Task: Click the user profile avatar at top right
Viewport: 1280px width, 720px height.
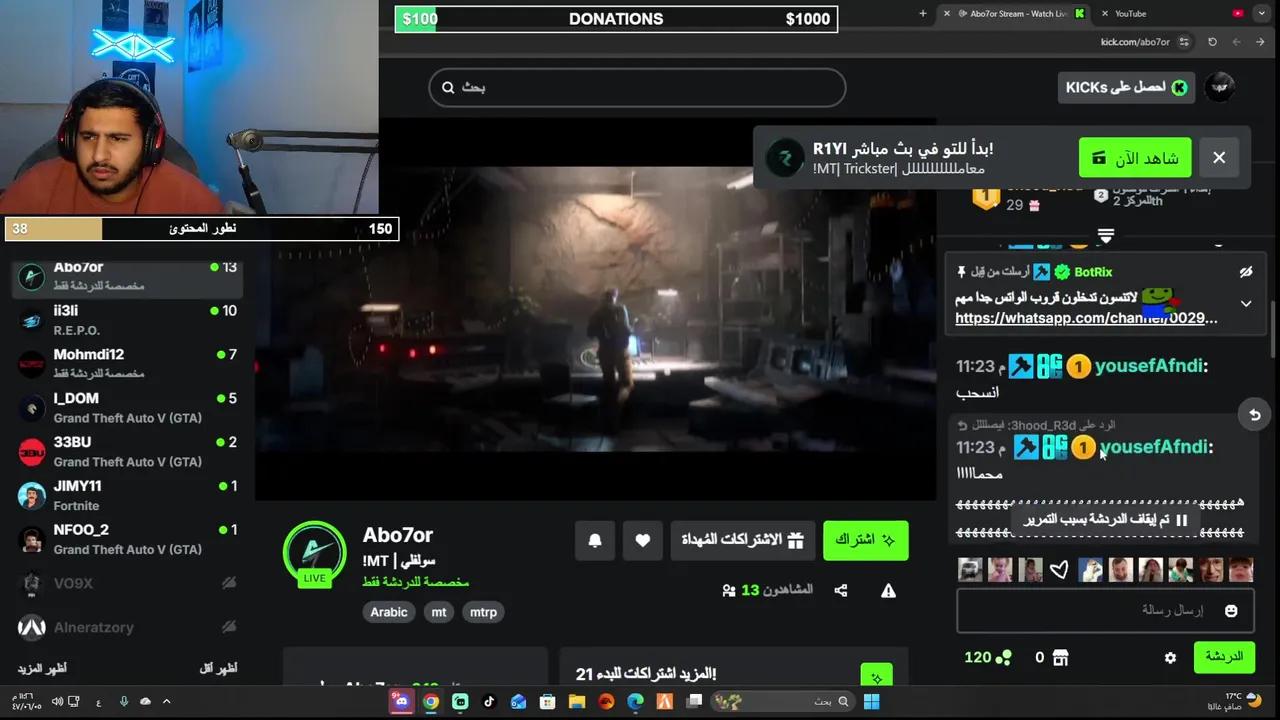Action: [1219, 87]
